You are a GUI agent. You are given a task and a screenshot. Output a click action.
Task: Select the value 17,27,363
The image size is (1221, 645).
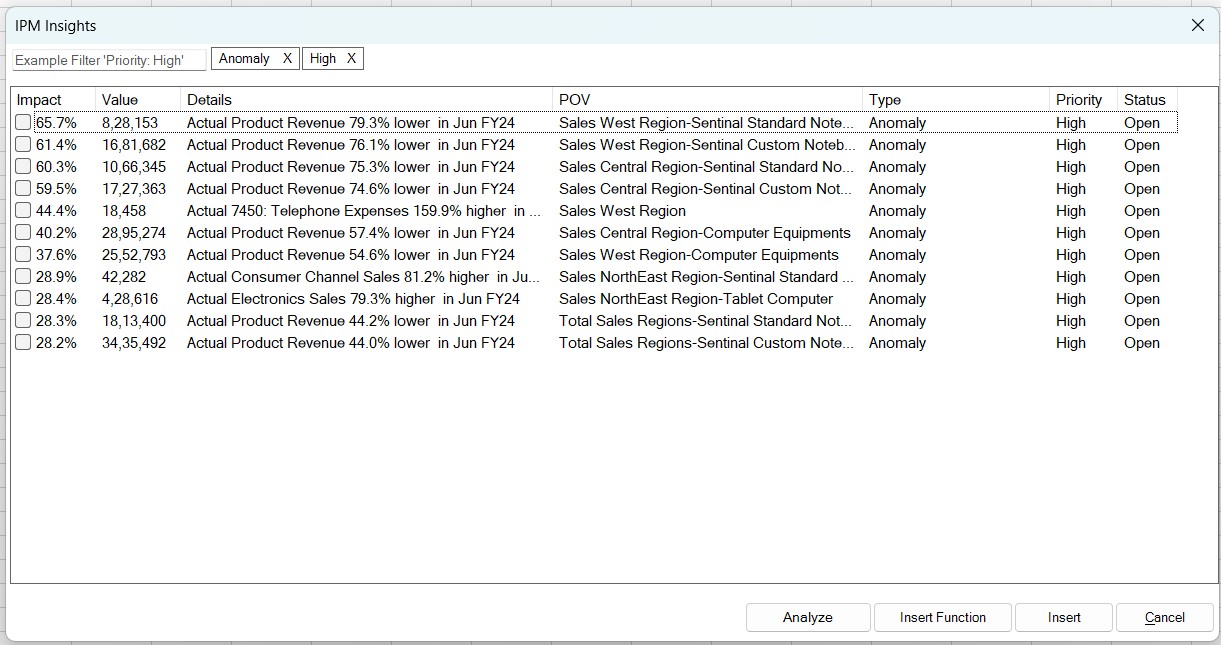(134, 189)
